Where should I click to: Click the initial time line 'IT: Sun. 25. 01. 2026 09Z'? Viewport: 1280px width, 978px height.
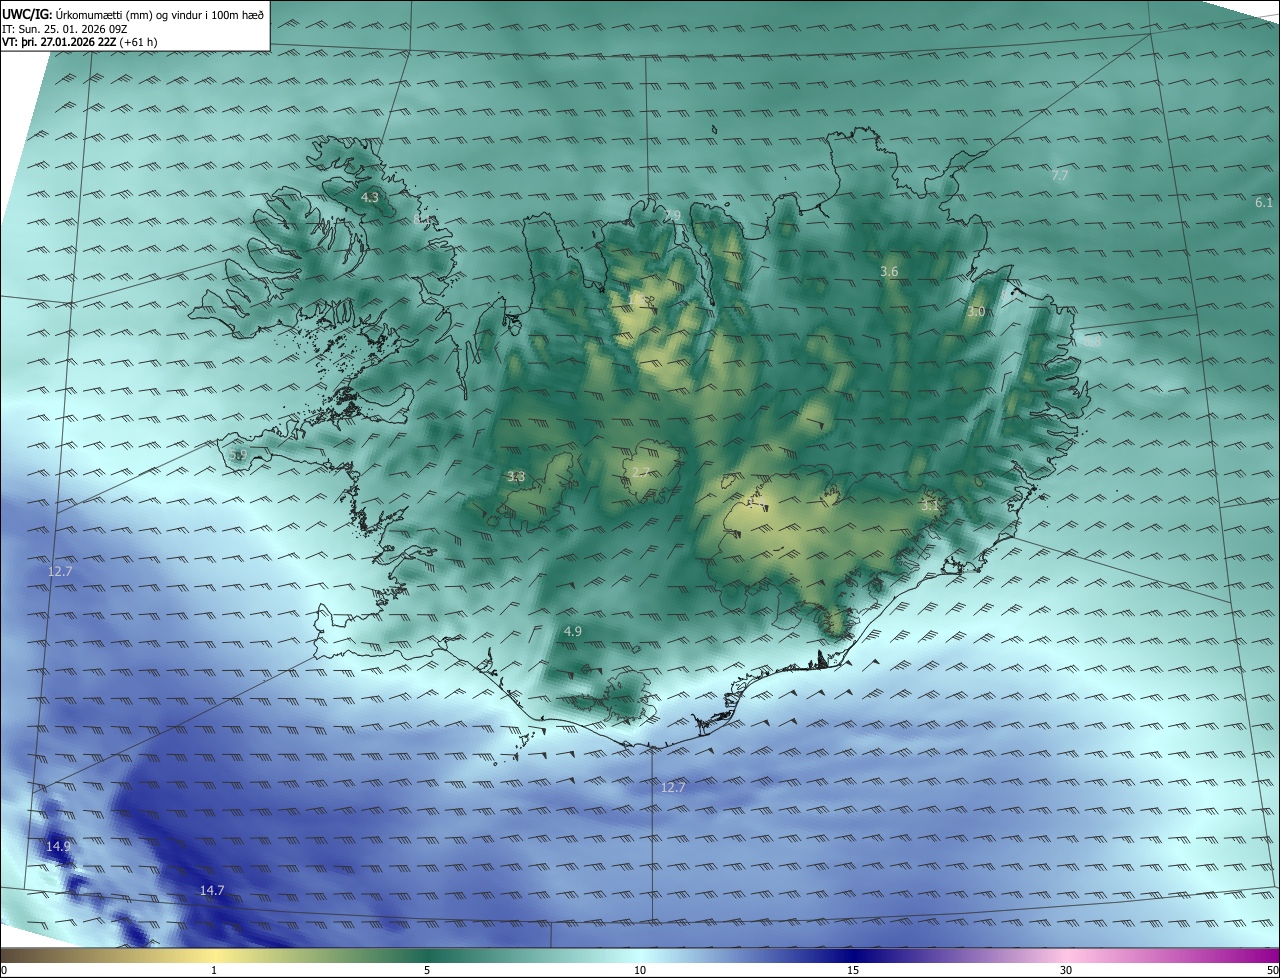coord(65,28)
